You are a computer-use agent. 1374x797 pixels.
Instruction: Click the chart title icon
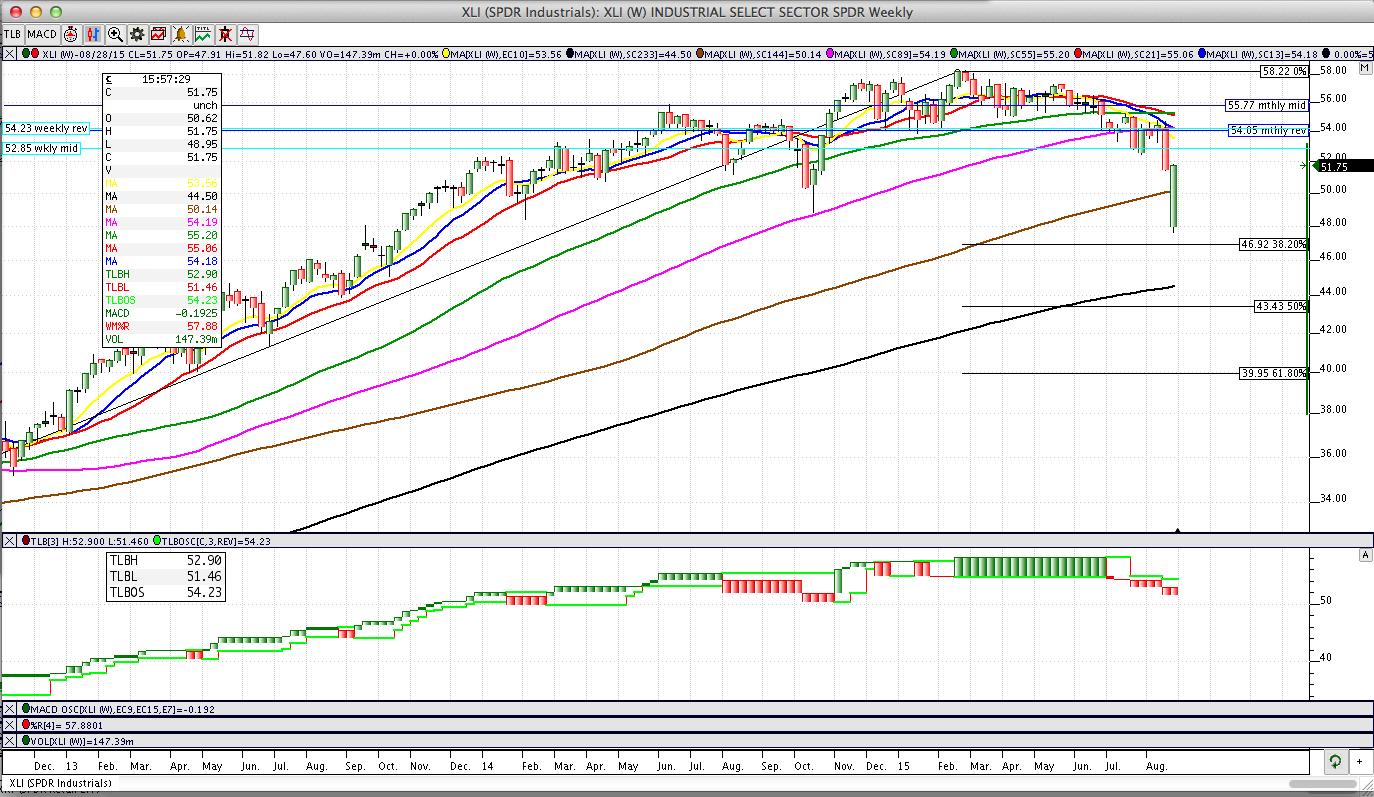[203, 34]
